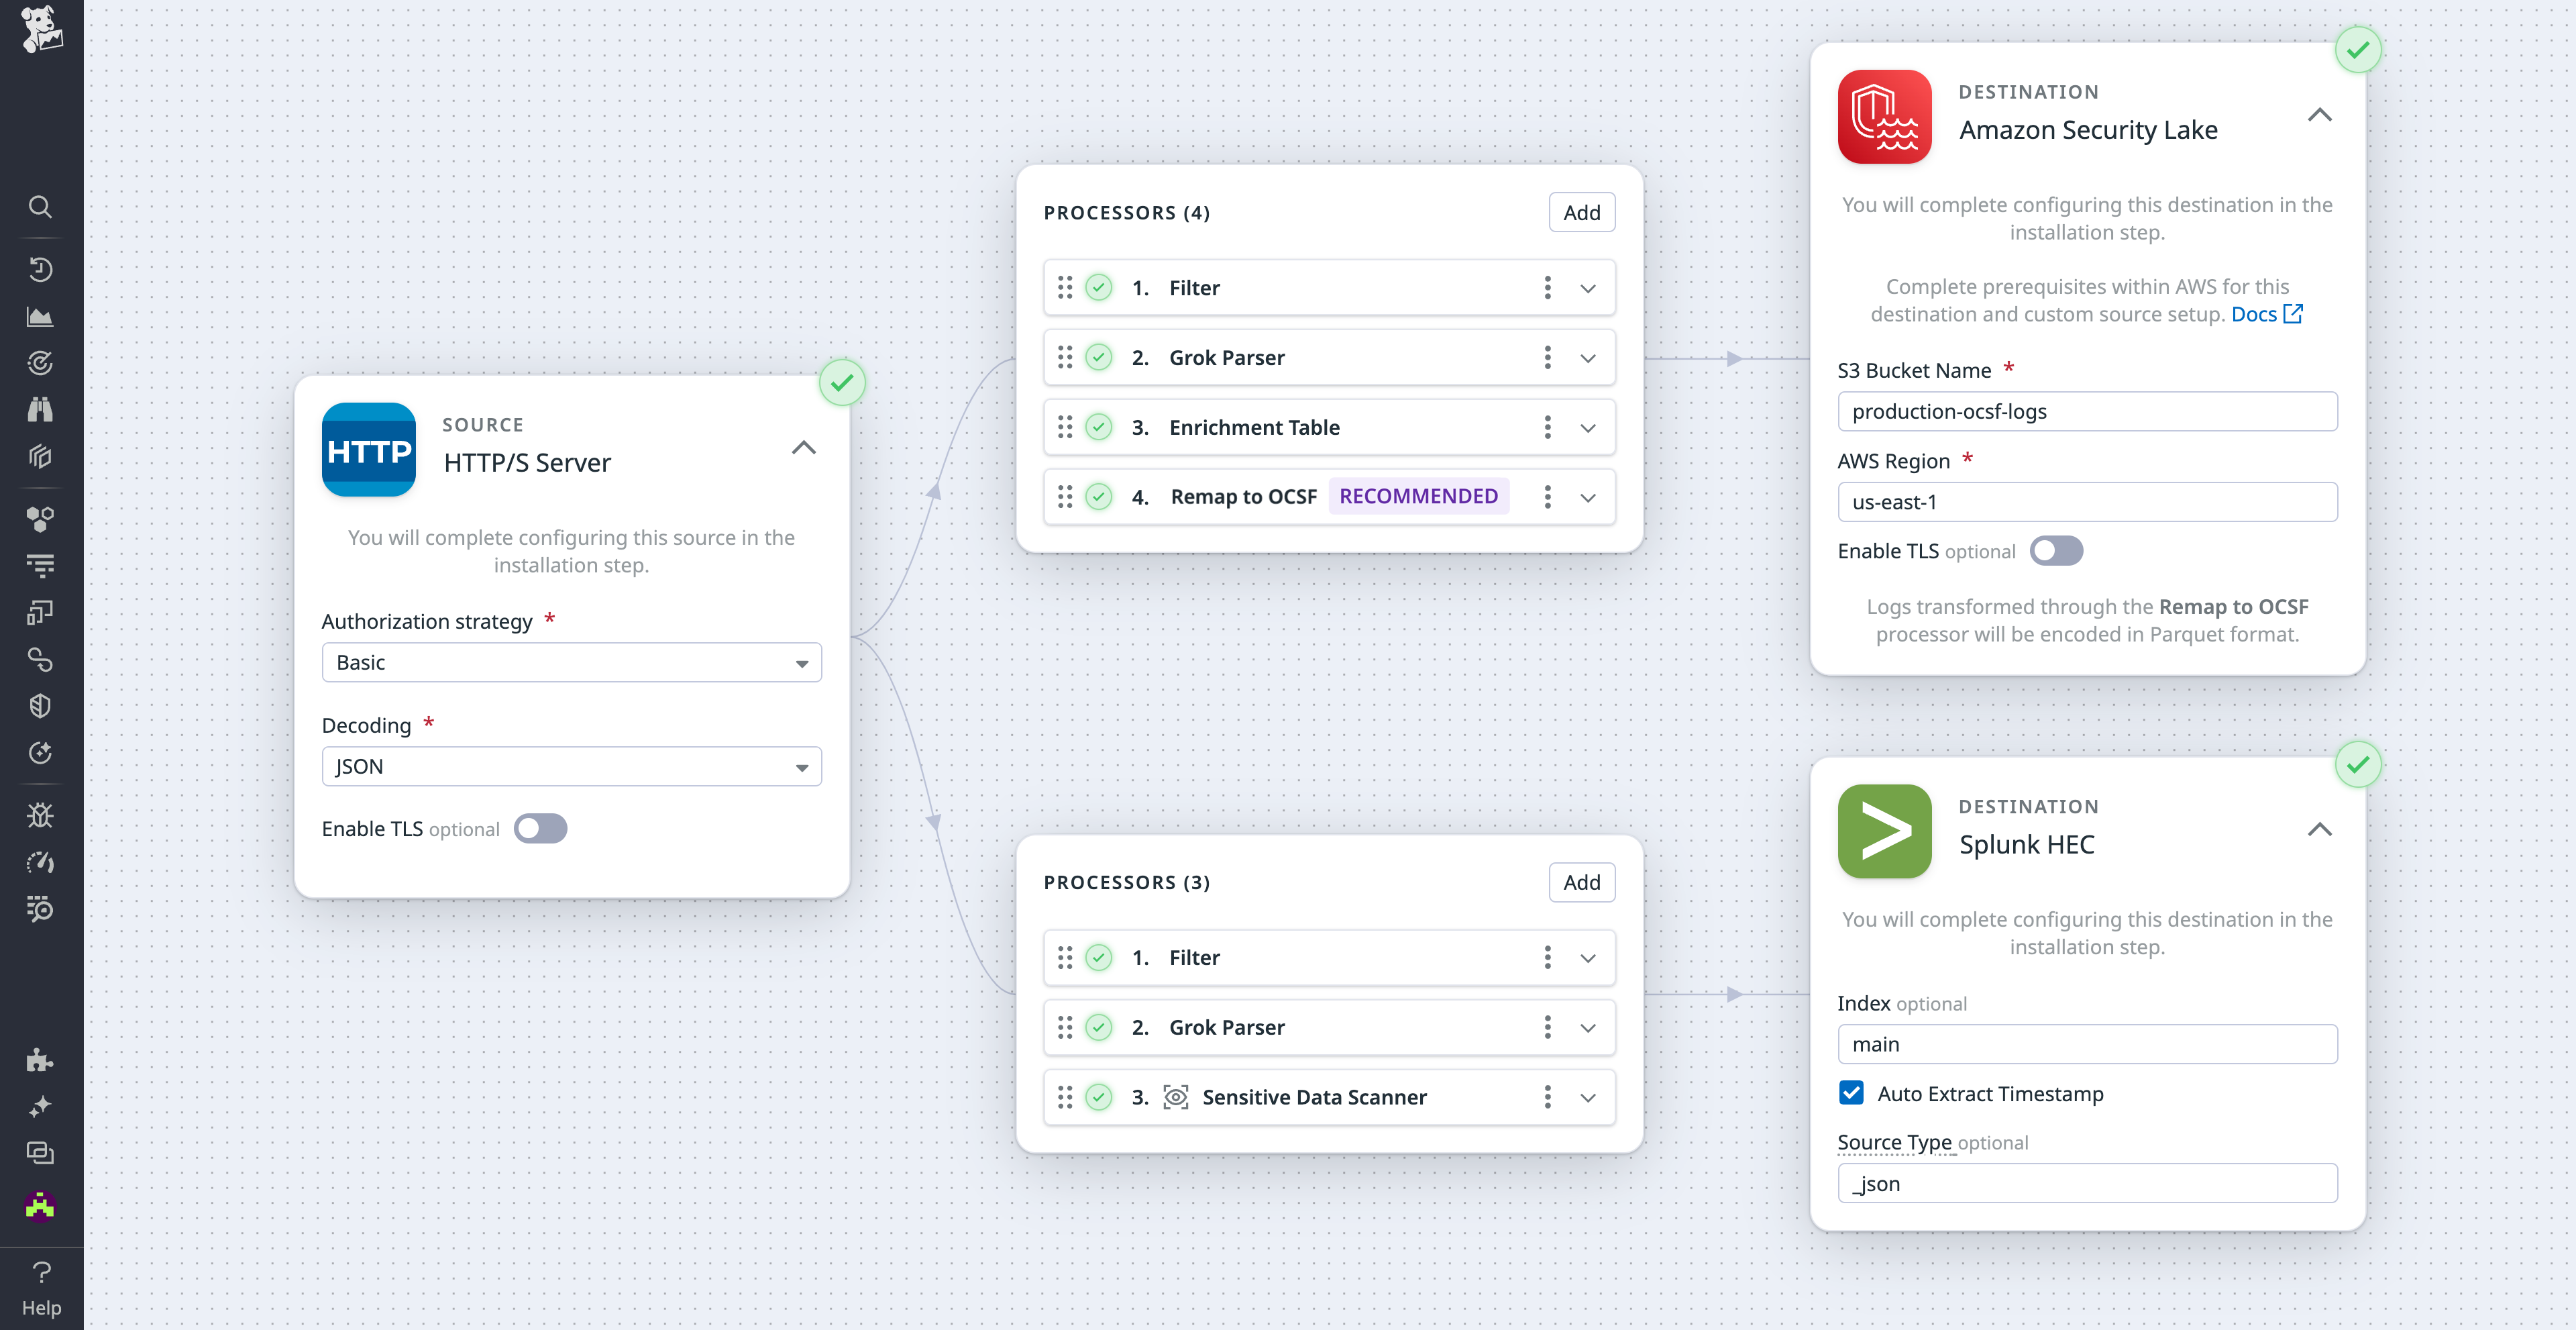Click Add in the Processors (4) panel
This screenshot has height=1330, width=2576.
click(x=1581, y=212)
